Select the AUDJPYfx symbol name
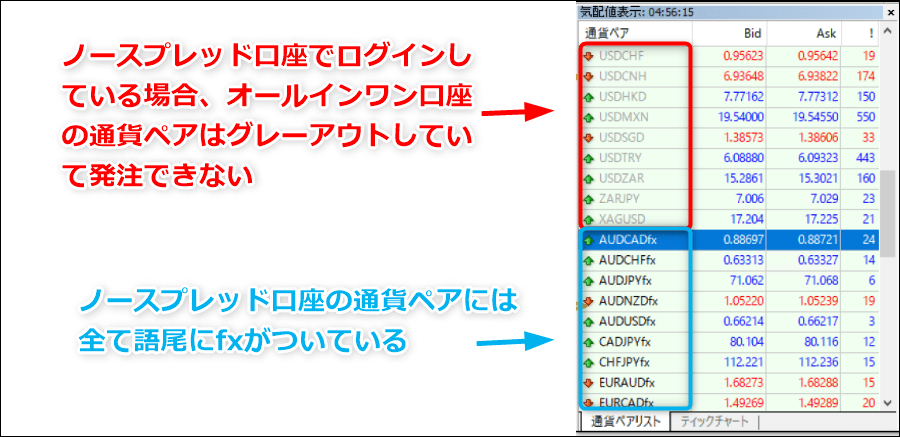900x437 pixels. pos(625,281)
